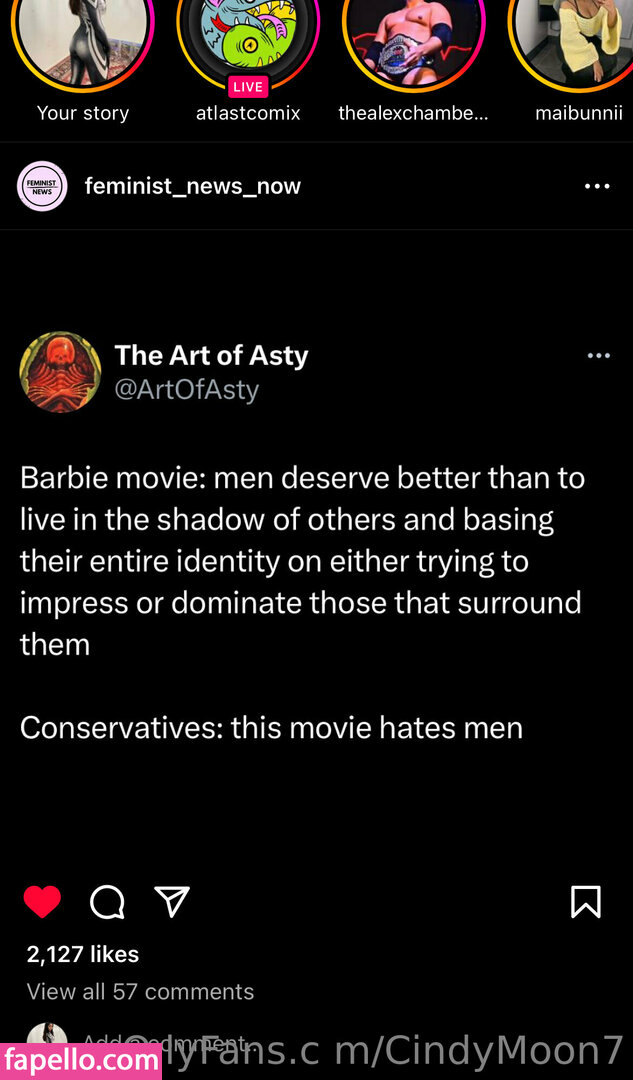Open feminist_news_now post options menu
Image resolution: width=633 pixels, height=1080 pixels.
click(x=596, y=186)
